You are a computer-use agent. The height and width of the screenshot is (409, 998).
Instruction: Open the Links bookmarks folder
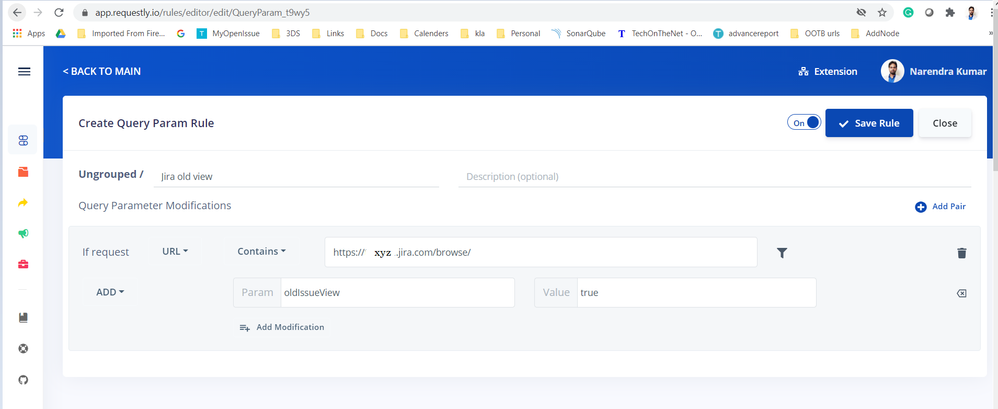point(327,33)
